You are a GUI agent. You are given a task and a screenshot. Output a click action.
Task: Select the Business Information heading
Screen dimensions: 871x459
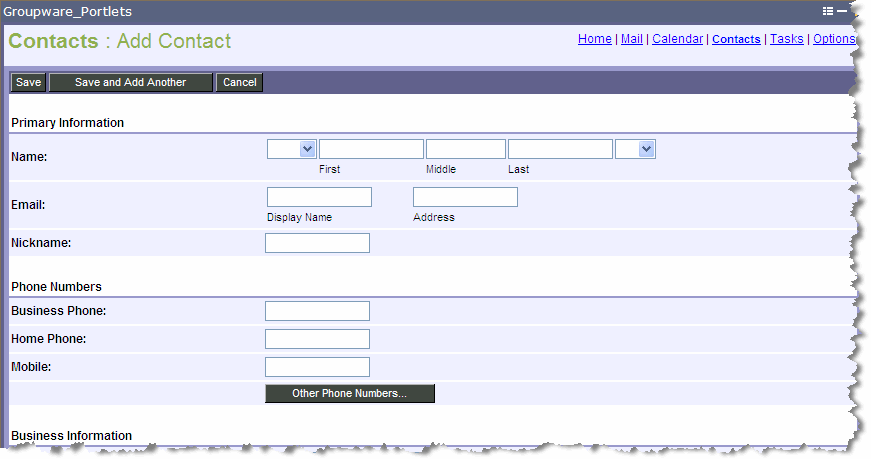(x=71, y=436)
